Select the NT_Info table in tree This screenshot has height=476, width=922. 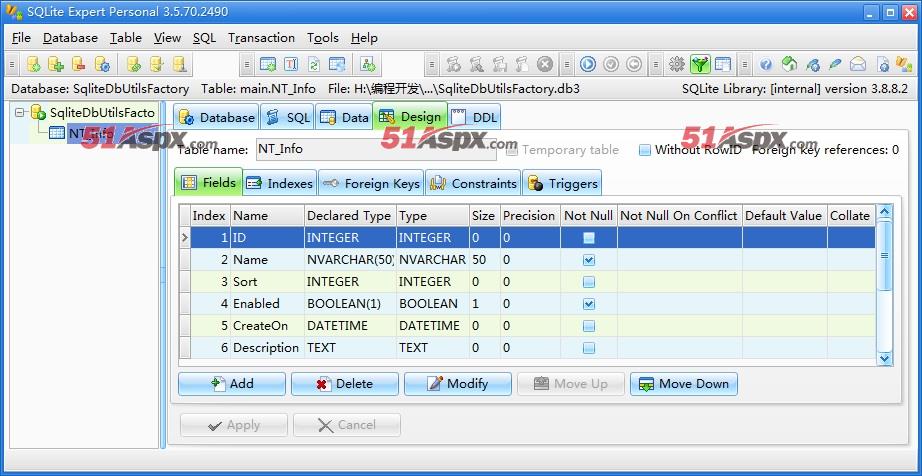[90, 133]
